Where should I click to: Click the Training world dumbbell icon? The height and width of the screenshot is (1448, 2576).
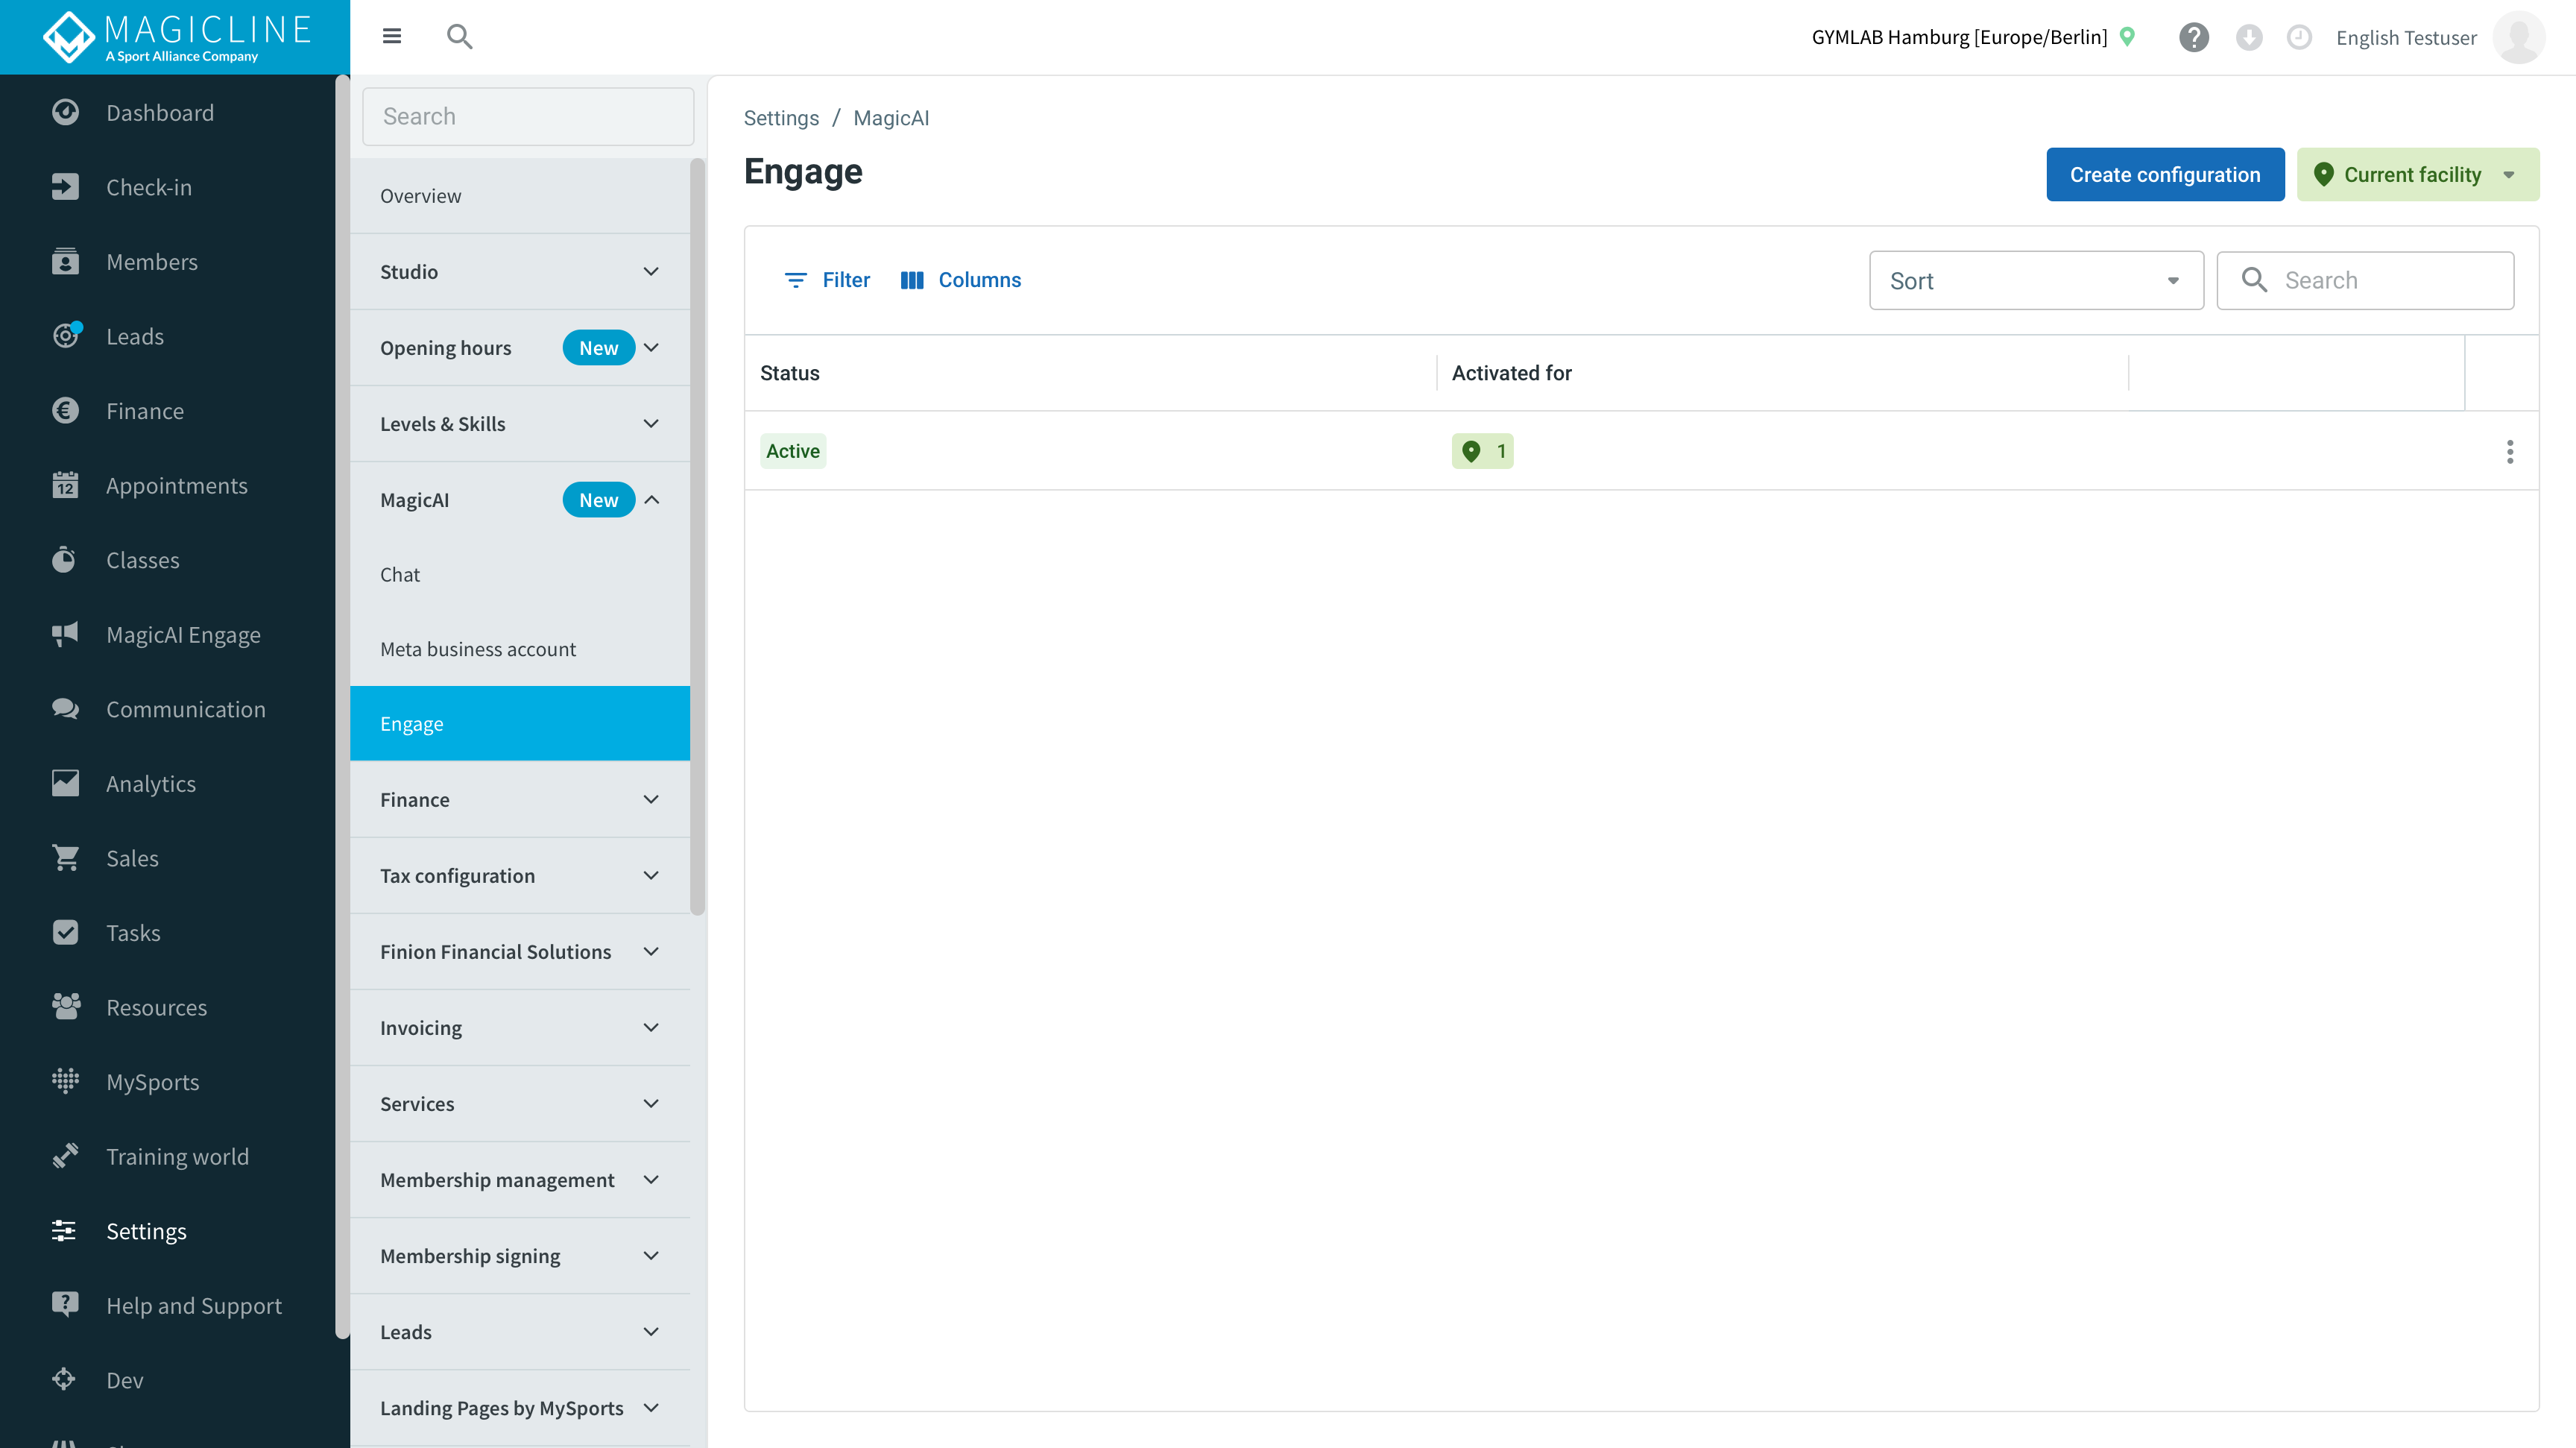(65, 1156)
